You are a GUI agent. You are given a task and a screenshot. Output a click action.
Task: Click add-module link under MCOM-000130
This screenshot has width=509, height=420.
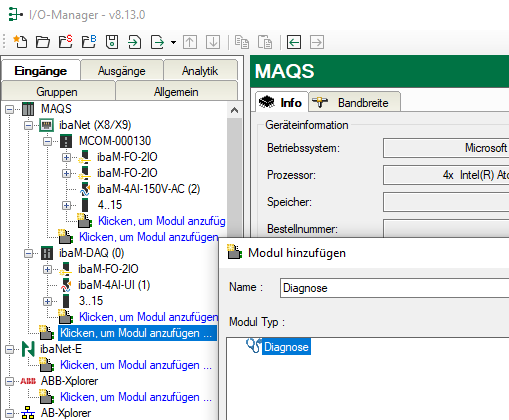[x=149, y=237]
